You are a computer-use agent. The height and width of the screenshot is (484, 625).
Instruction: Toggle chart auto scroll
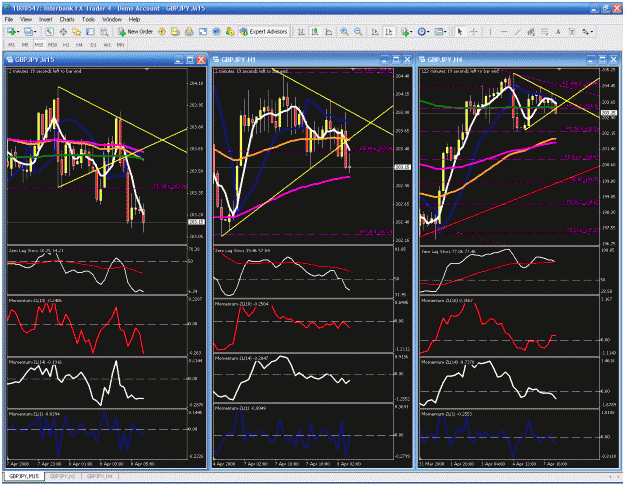[375, 31]
